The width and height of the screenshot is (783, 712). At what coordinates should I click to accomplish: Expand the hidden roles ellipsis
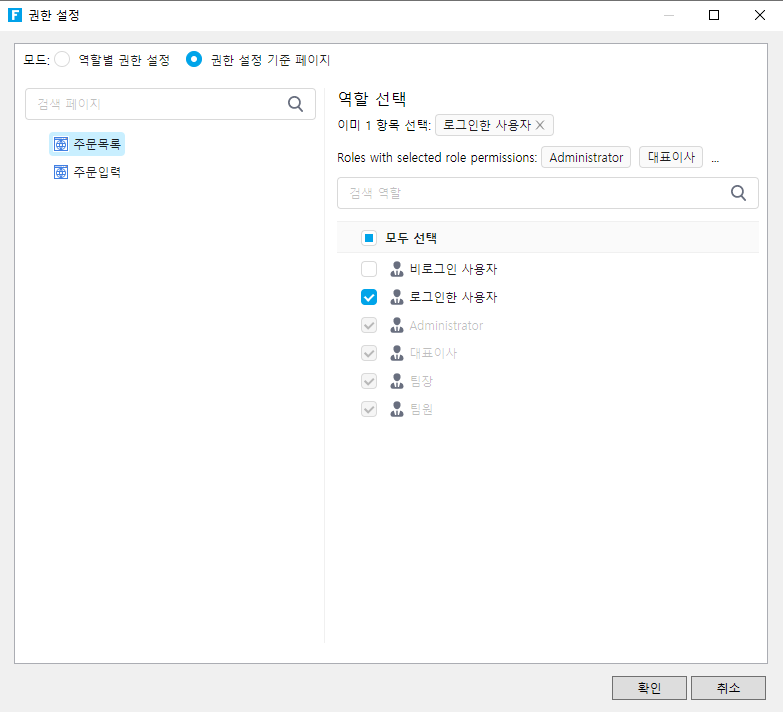click(x=715, y=158)
